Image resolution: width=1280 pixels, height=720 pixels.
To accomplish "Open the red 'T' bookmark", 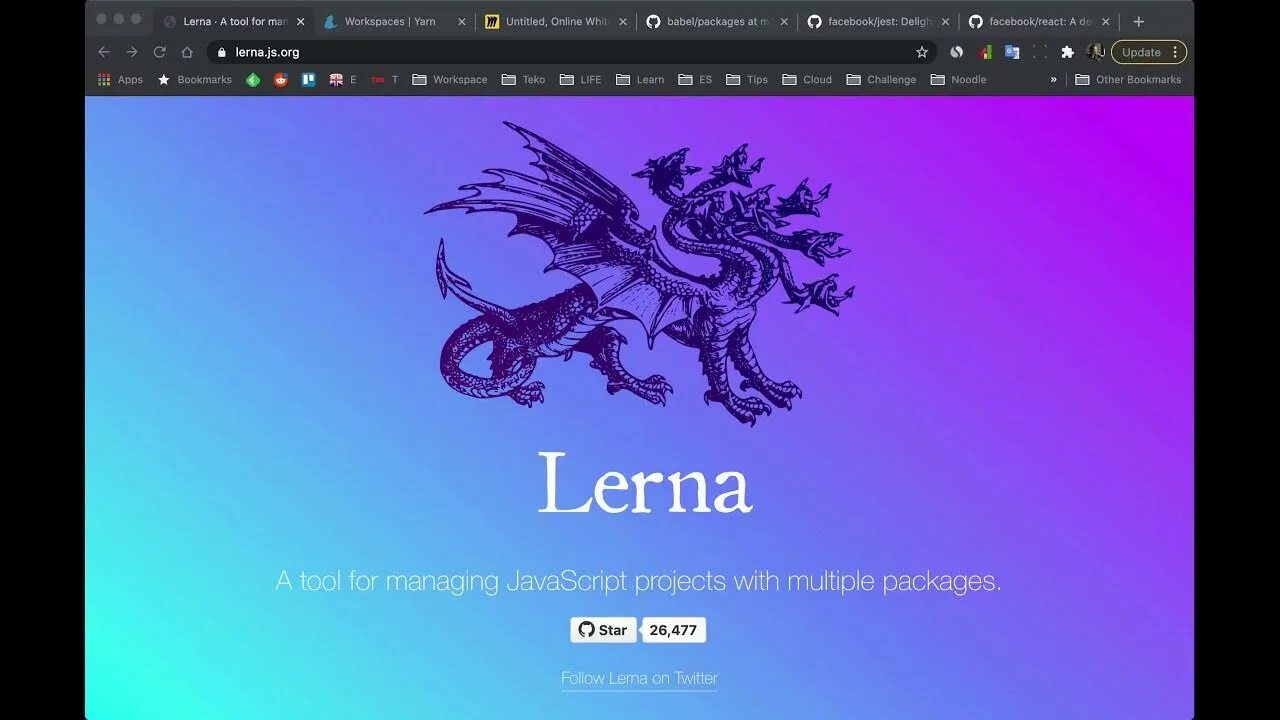I will tap(385, 79).
